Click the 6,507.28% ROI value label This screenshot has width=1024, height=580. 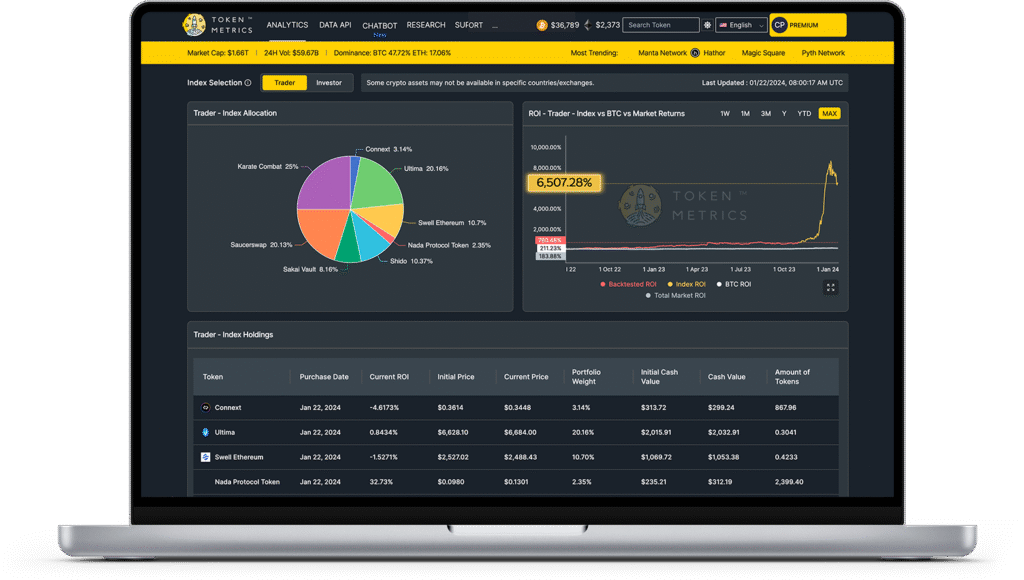pos(564,183)
